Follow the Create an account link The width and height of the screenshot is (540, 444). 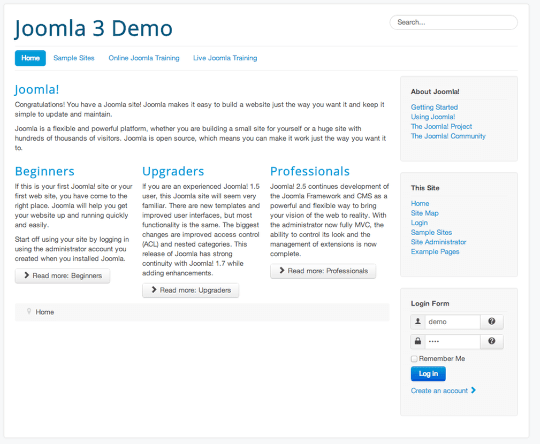click(x=439, y=391)
